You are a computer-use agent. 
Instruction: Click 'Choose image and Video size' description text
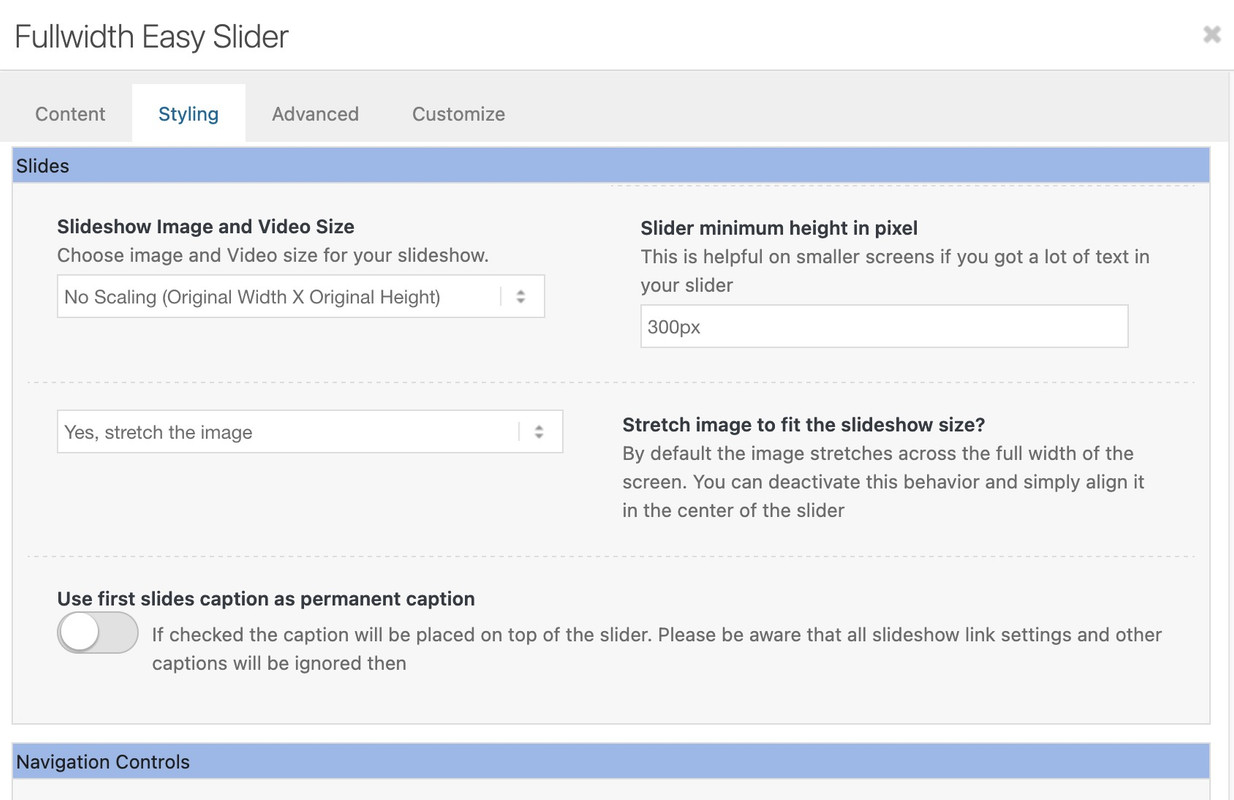pyautogui.click(x=273, y=255)
